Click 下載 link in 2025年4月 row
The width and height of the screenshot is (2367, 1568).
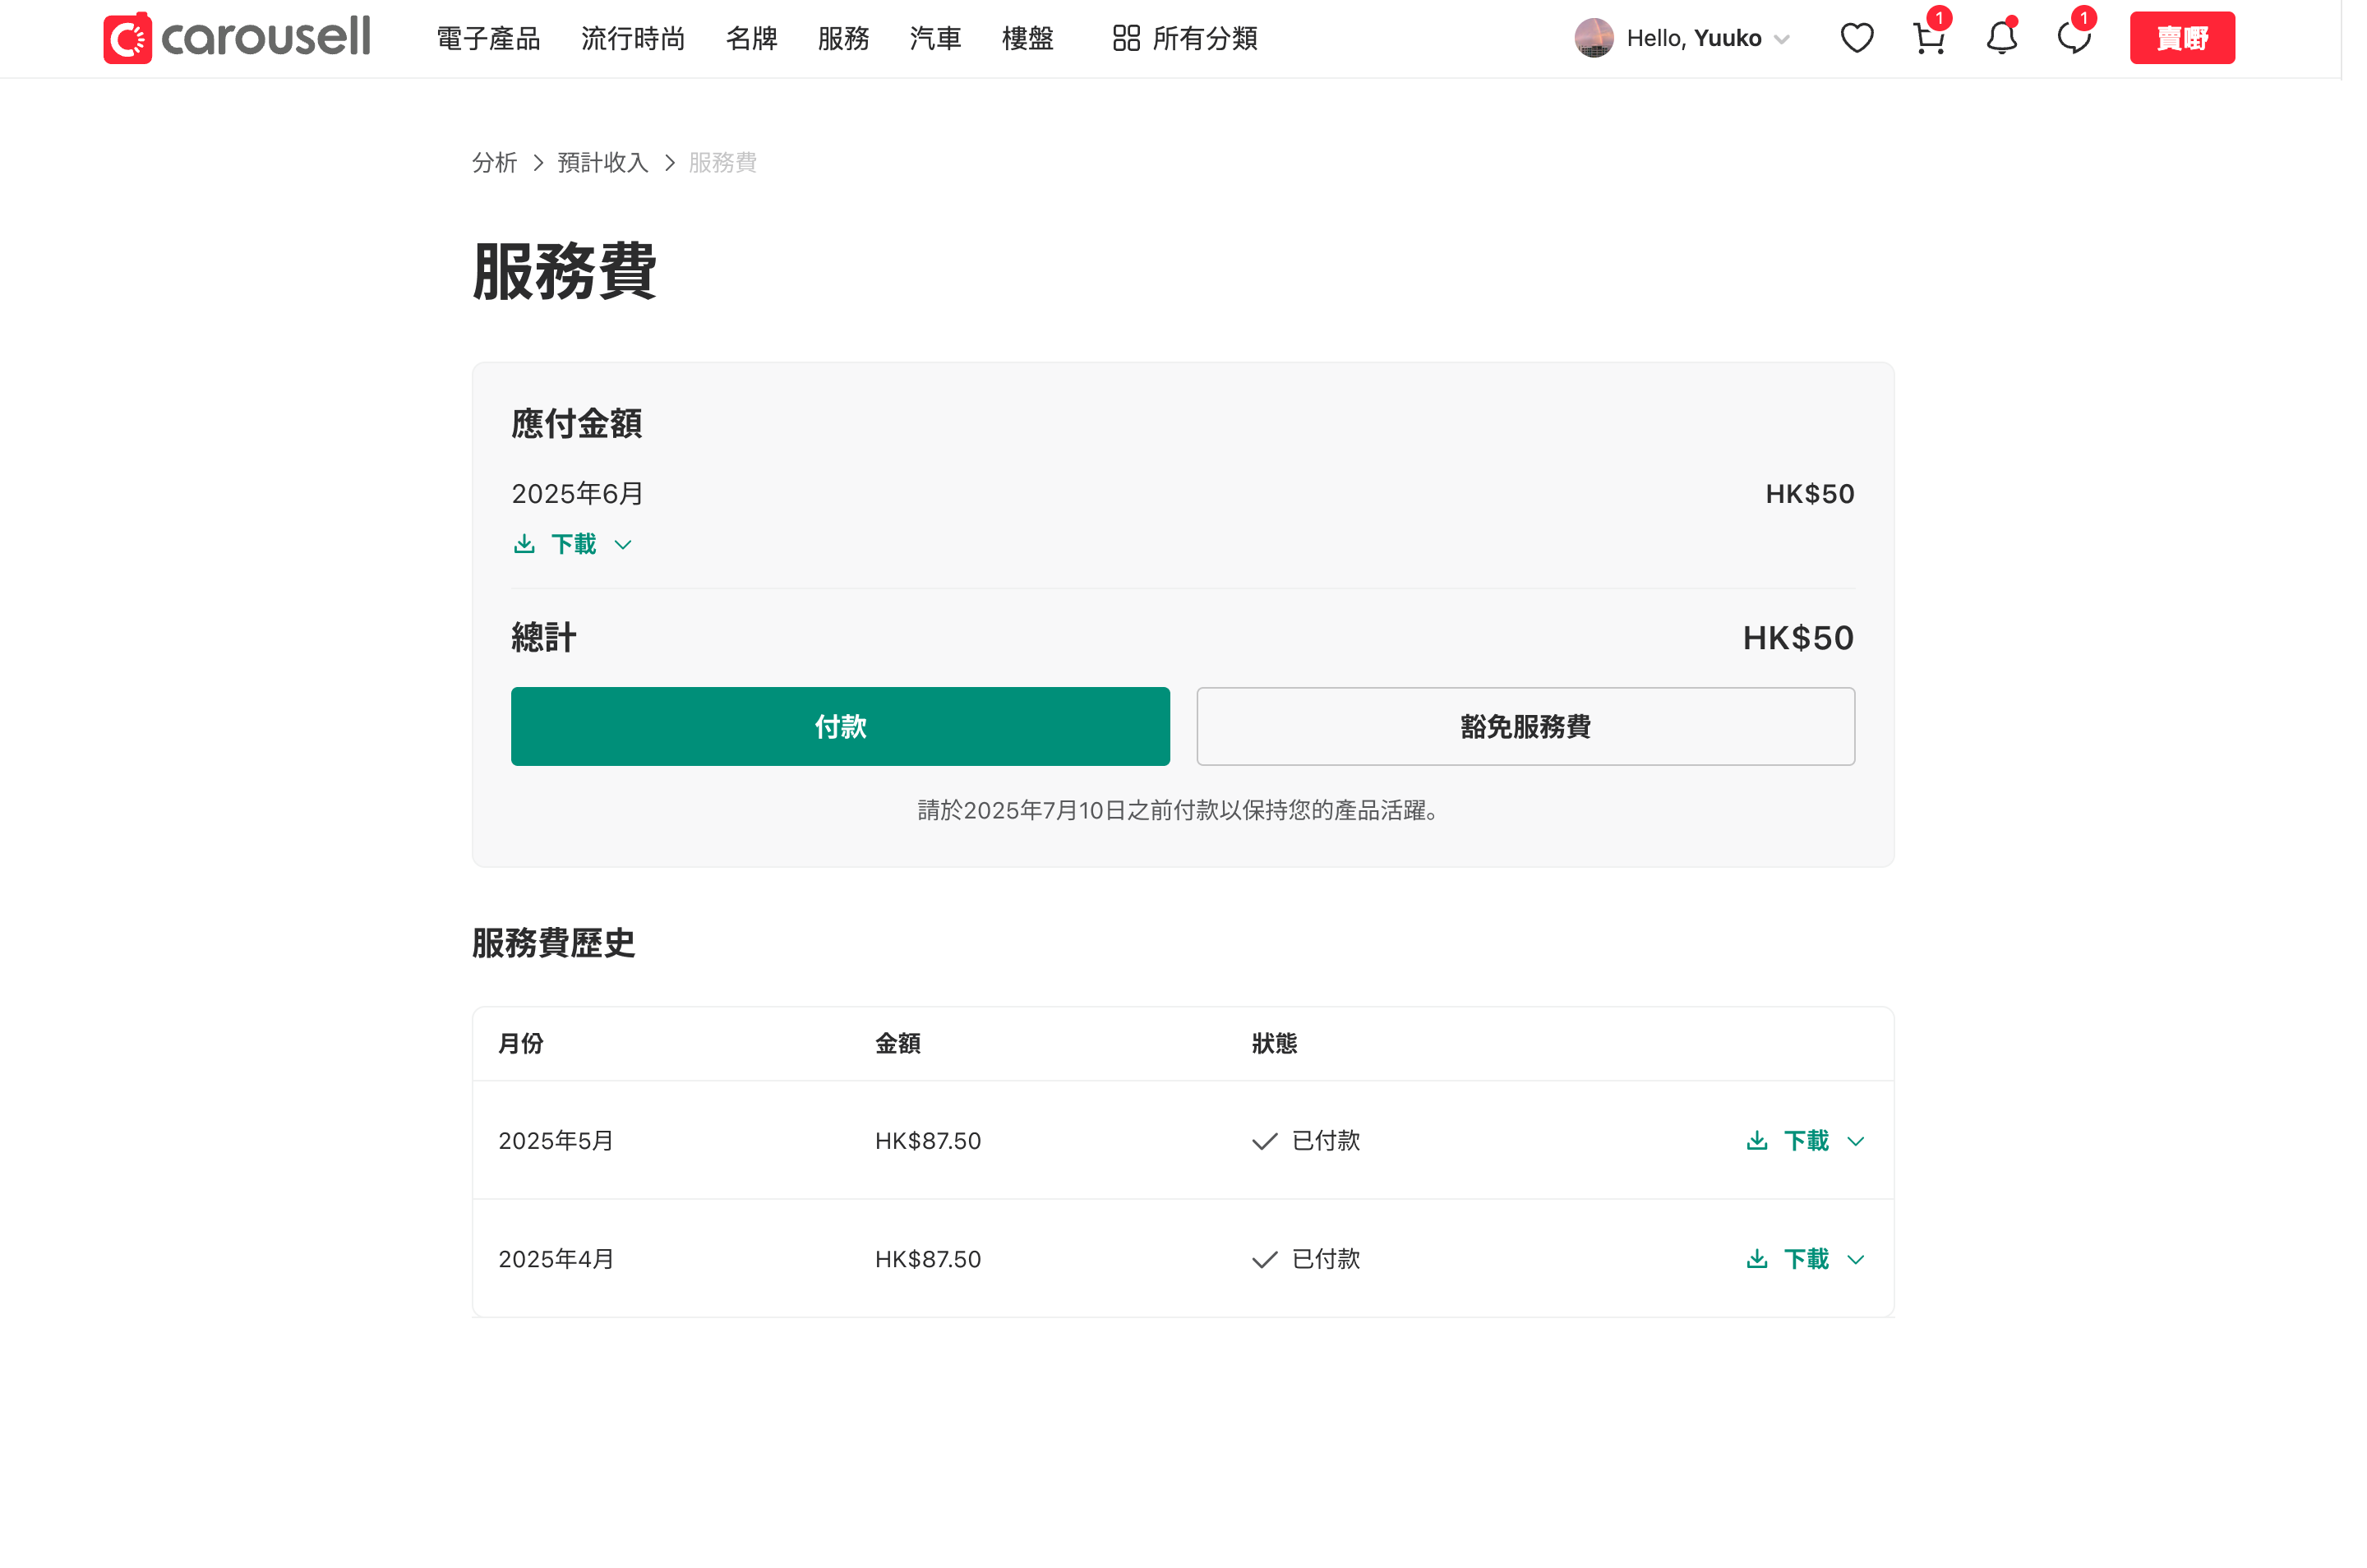(x=1806, y=1258)
